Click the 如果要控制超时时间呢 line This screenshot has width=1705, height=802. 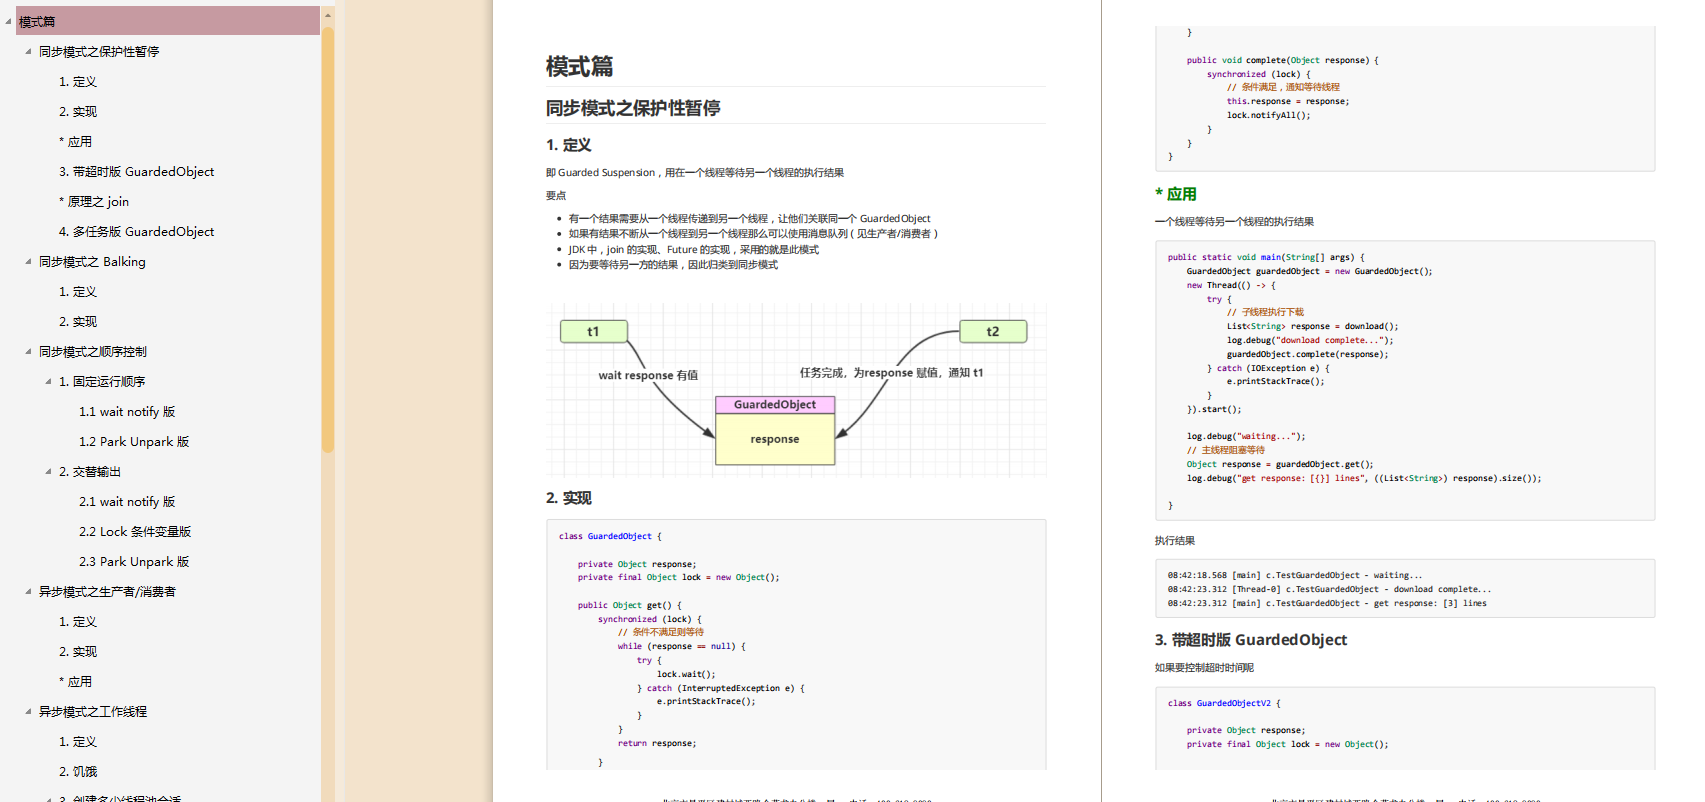click(1204, 668)
